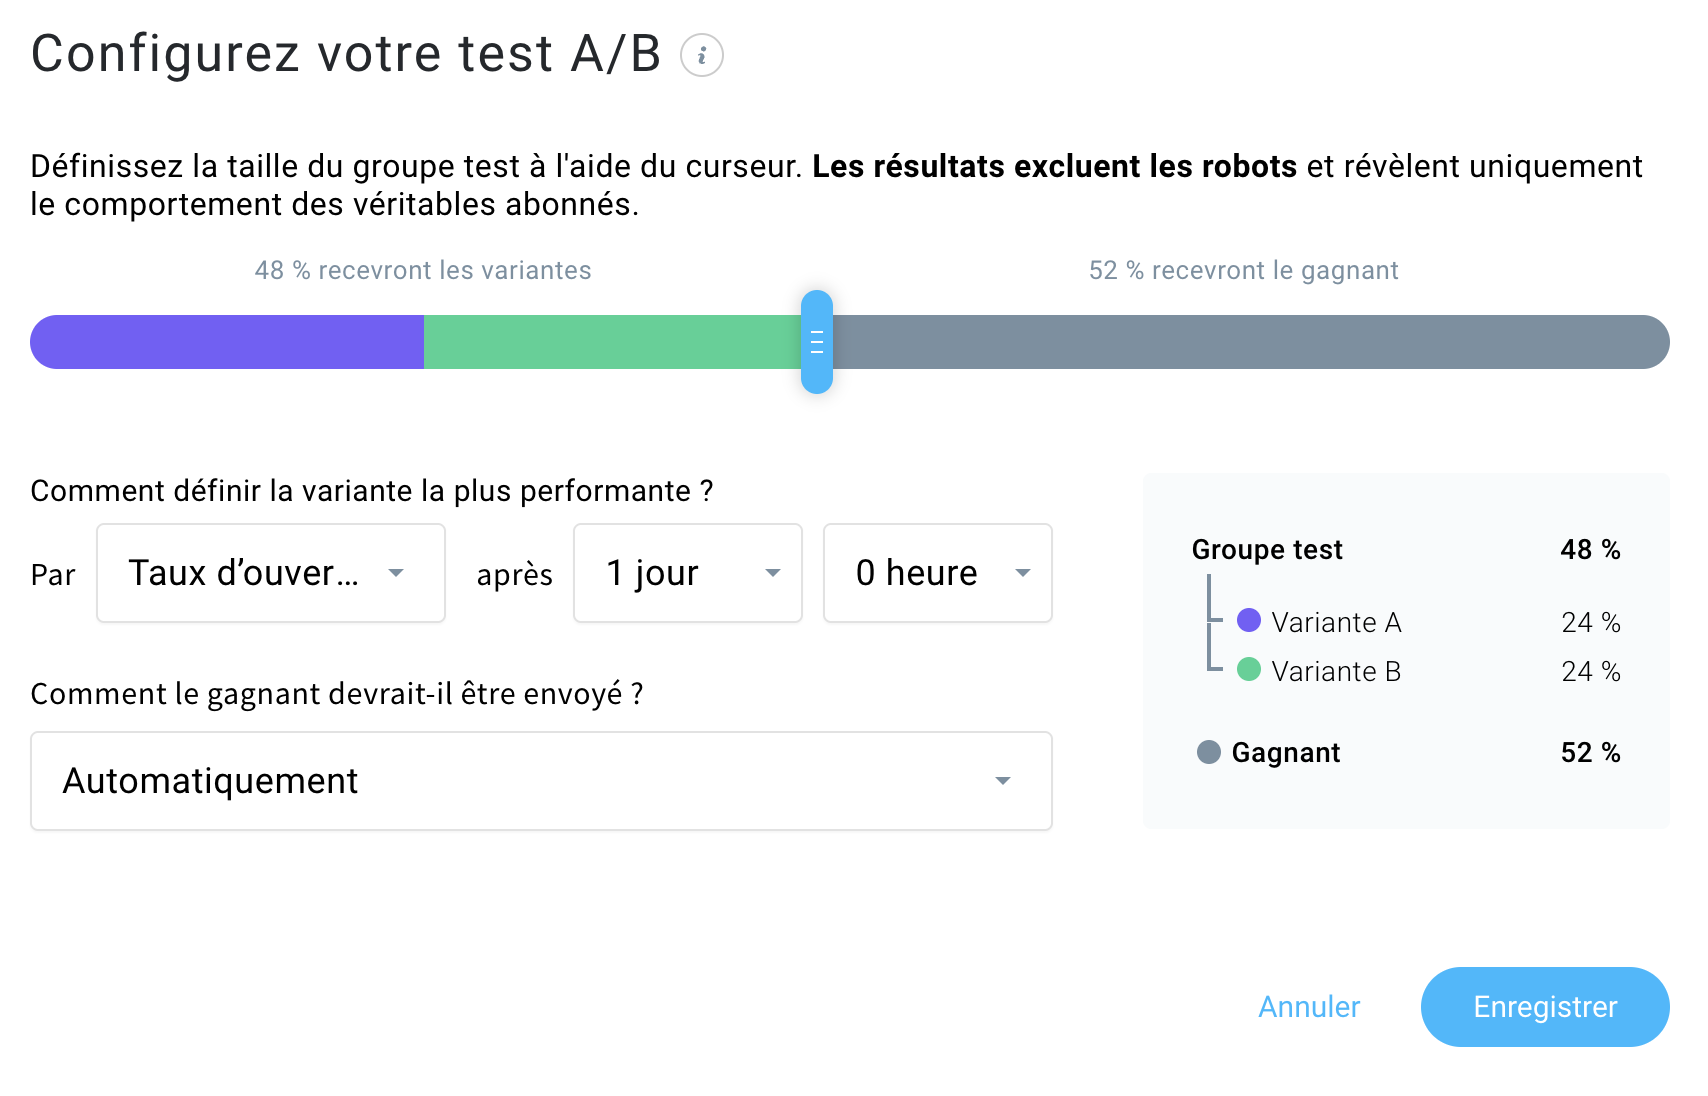The width and height of the screenshot is (1708, 1096).
Task: Click the "Configurez votre test A/B" title
Action: click(x=346, y=54)
